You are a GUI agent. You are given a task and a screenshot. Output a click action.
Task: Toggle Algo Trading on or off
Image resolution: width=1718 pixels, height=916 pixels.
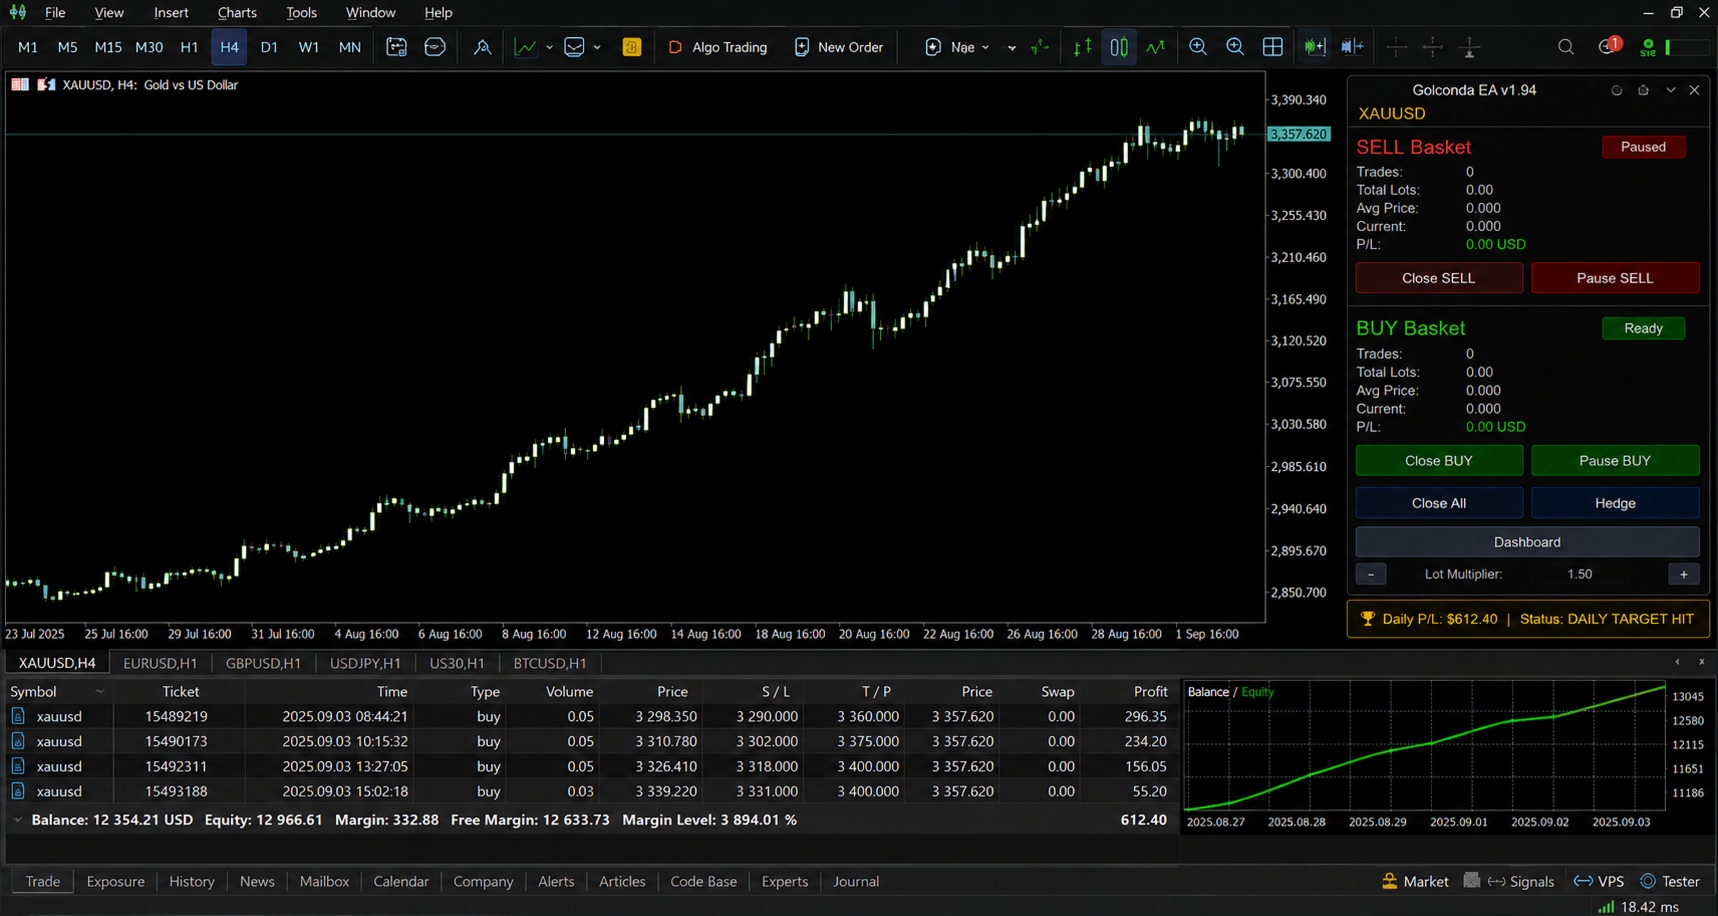pyautogui.click(x=717, y=47)
